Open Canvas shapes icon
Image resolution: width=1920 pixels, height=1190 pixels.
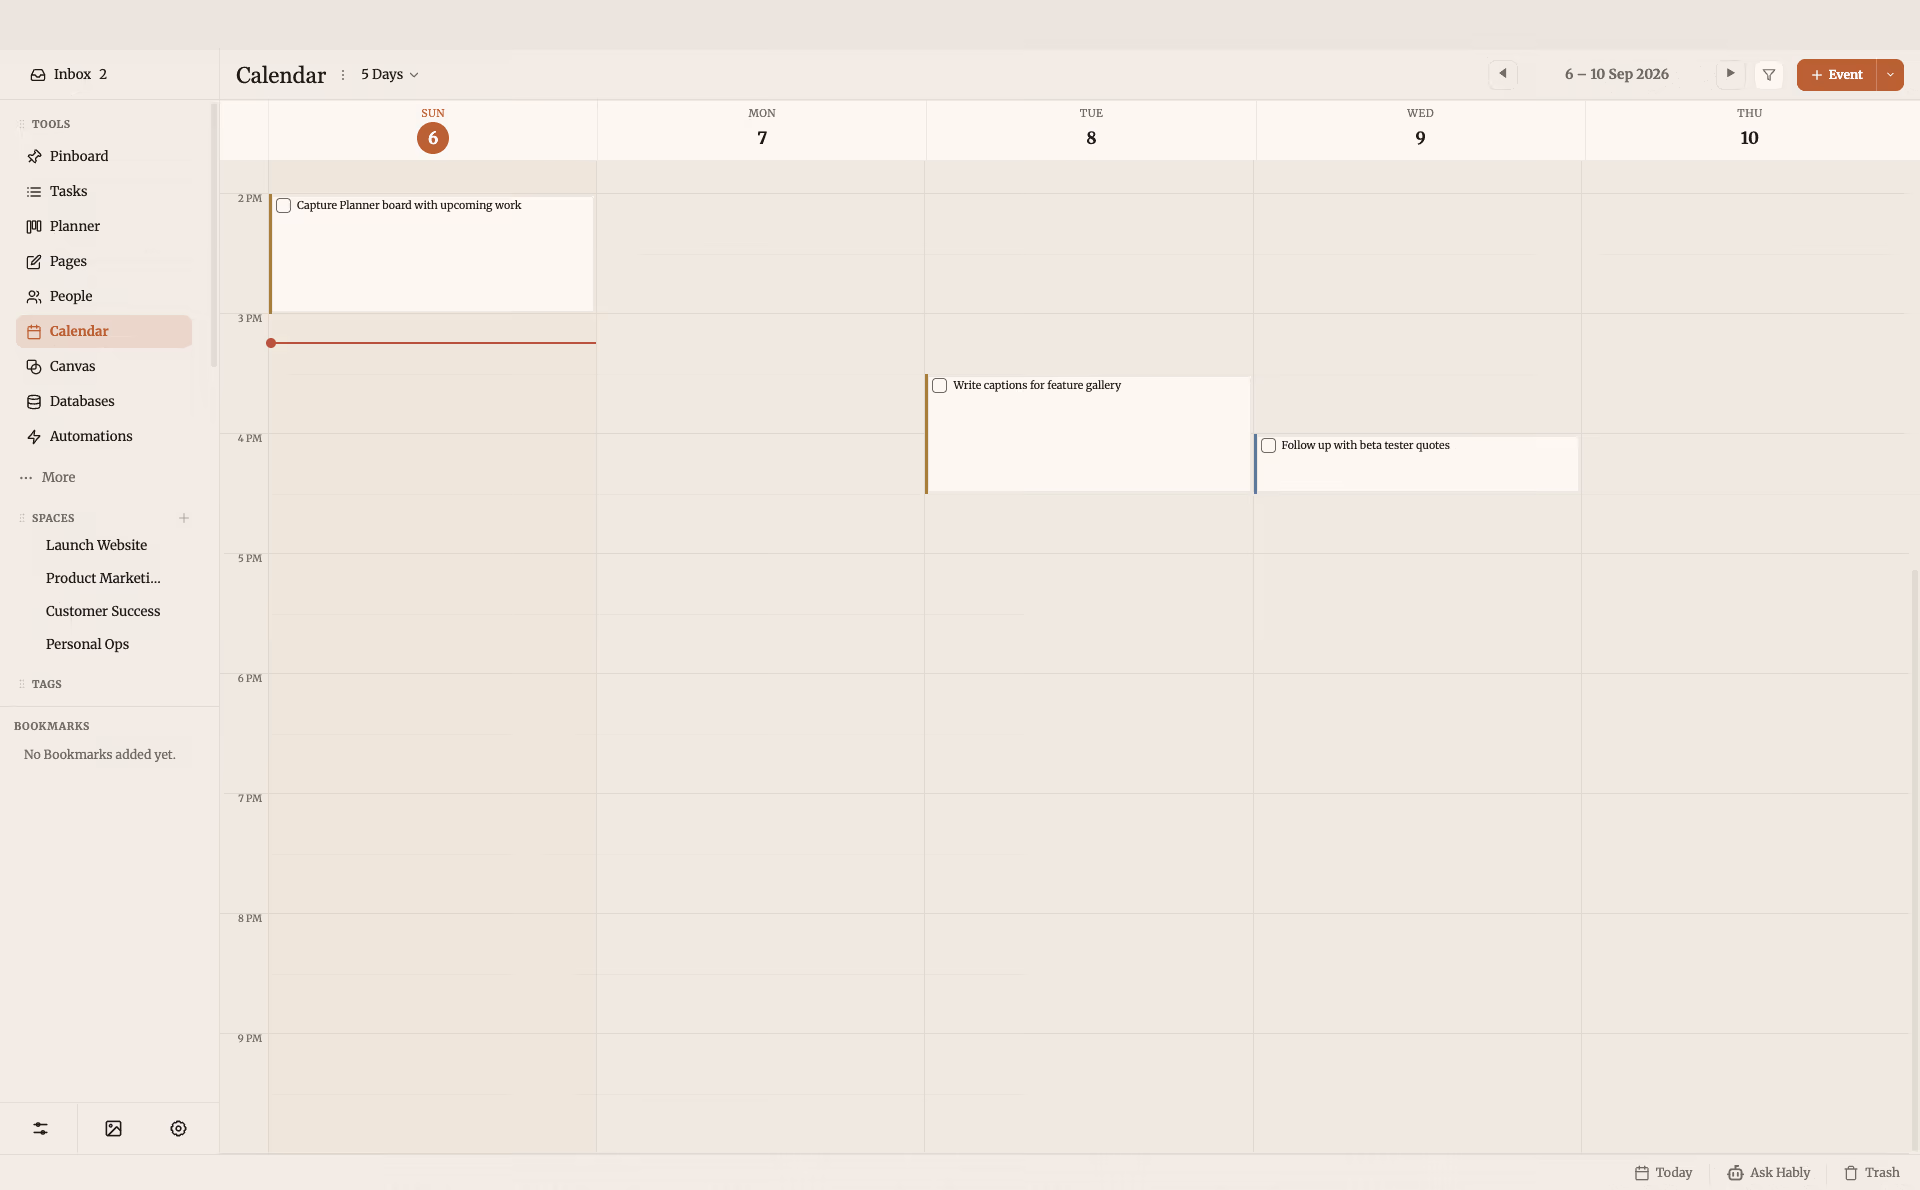pos(34,366)
